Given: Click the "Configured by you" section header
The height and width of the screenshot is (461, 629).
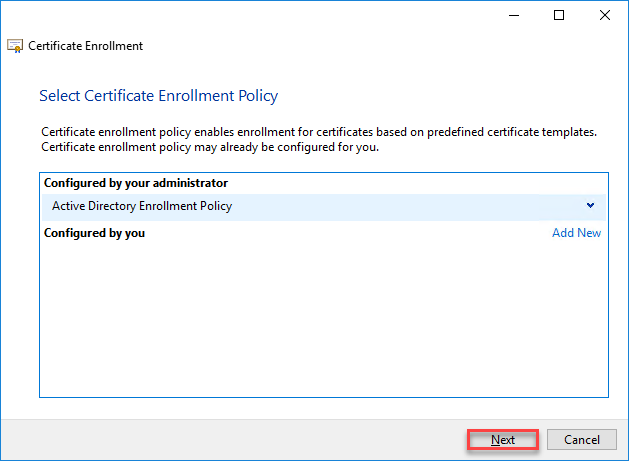Looking at the screenshot, I should click(x=94, y=233).
